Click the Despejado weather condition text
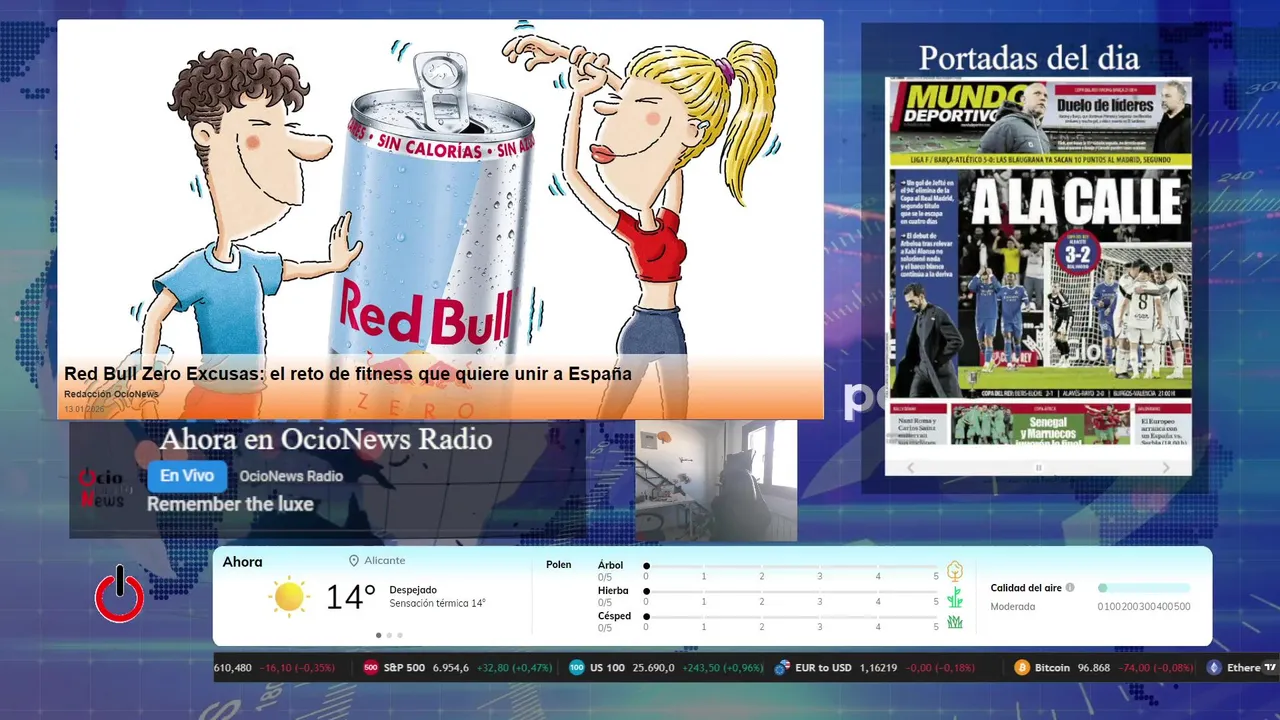The image size is (1280, 720). tap(413, 590)
